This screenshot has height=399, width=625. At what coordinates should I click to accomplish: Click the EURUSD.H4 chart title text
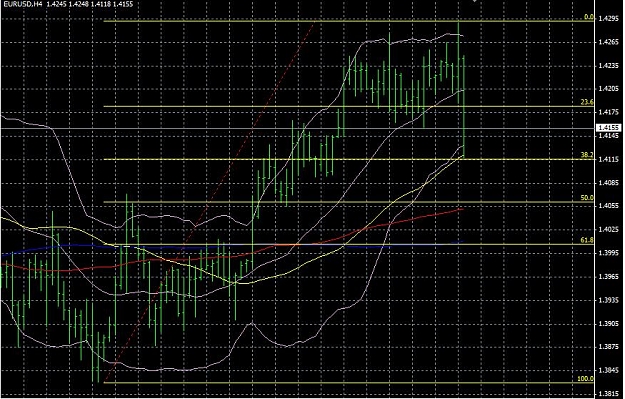(22, 4)
